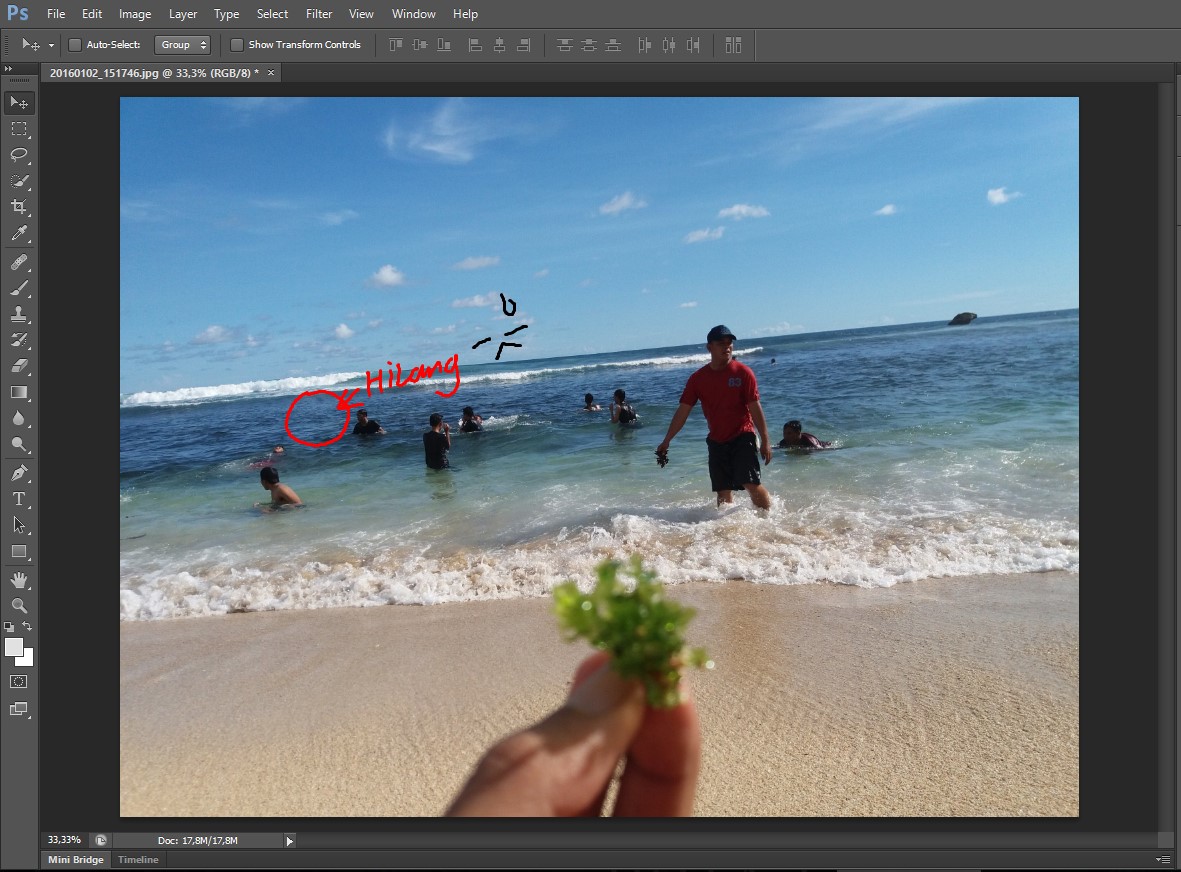Open status bar info arrow menu
1181x872 pixels.
pyautogui.click(x=289, y=840)
